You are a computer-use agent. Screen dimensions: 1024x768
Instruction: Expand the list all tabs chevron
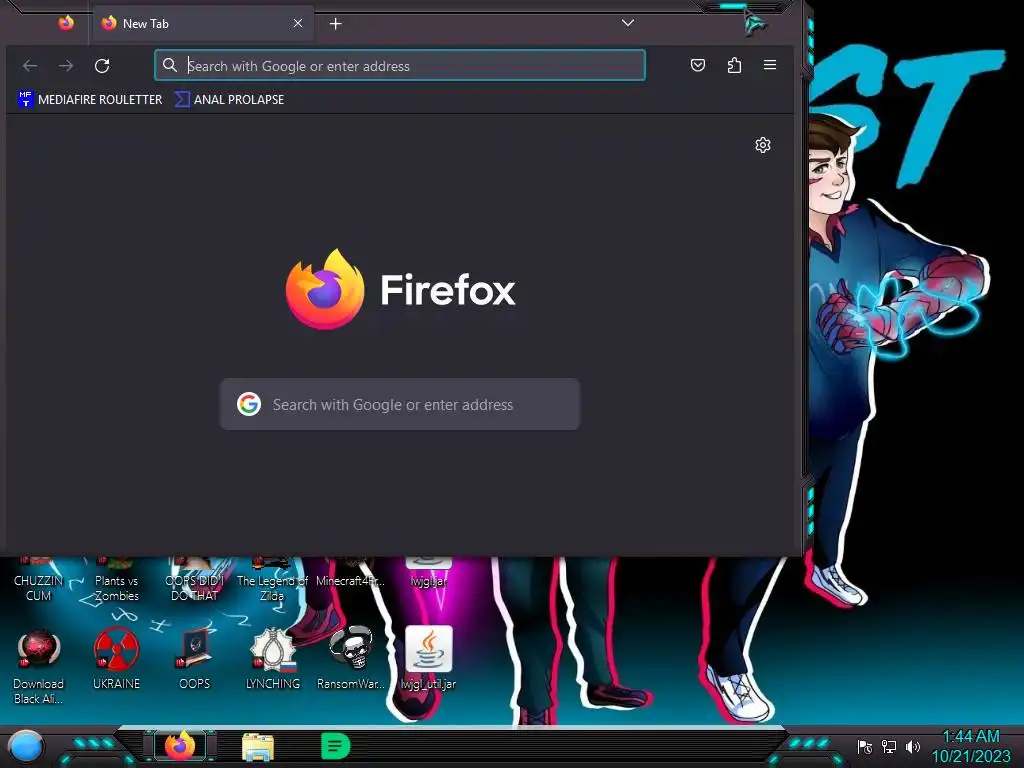(x=628, y=23)
